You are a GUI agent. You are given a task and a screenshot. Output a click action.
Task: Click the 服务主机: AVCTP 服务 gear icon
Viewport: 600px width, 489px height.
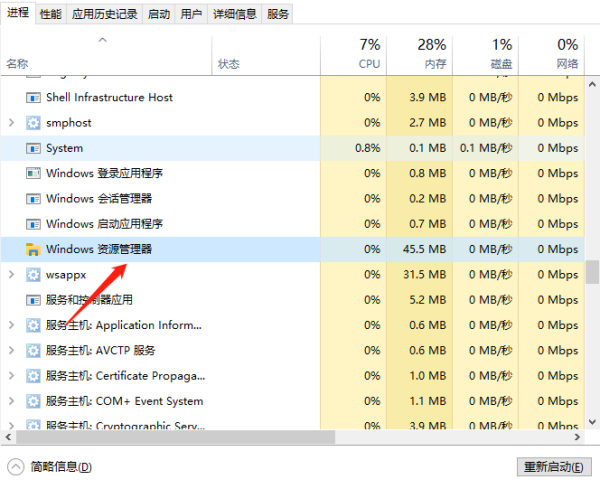(x=33, y=350)
